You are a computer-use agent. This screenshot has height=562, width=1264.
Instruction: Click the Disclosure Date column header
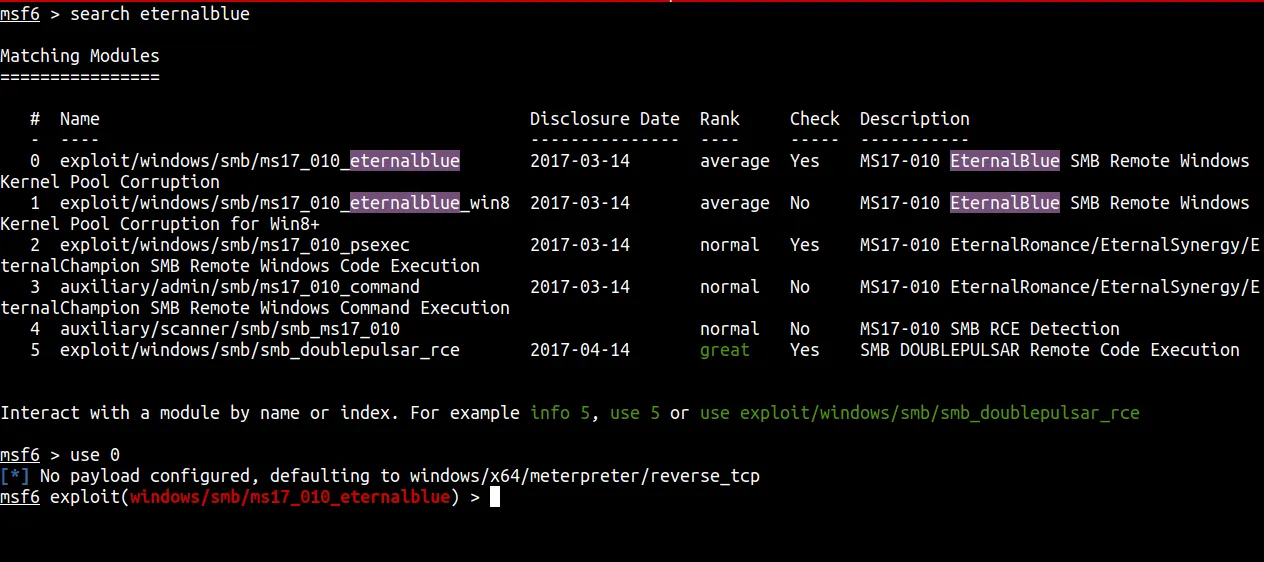[604, 119]
